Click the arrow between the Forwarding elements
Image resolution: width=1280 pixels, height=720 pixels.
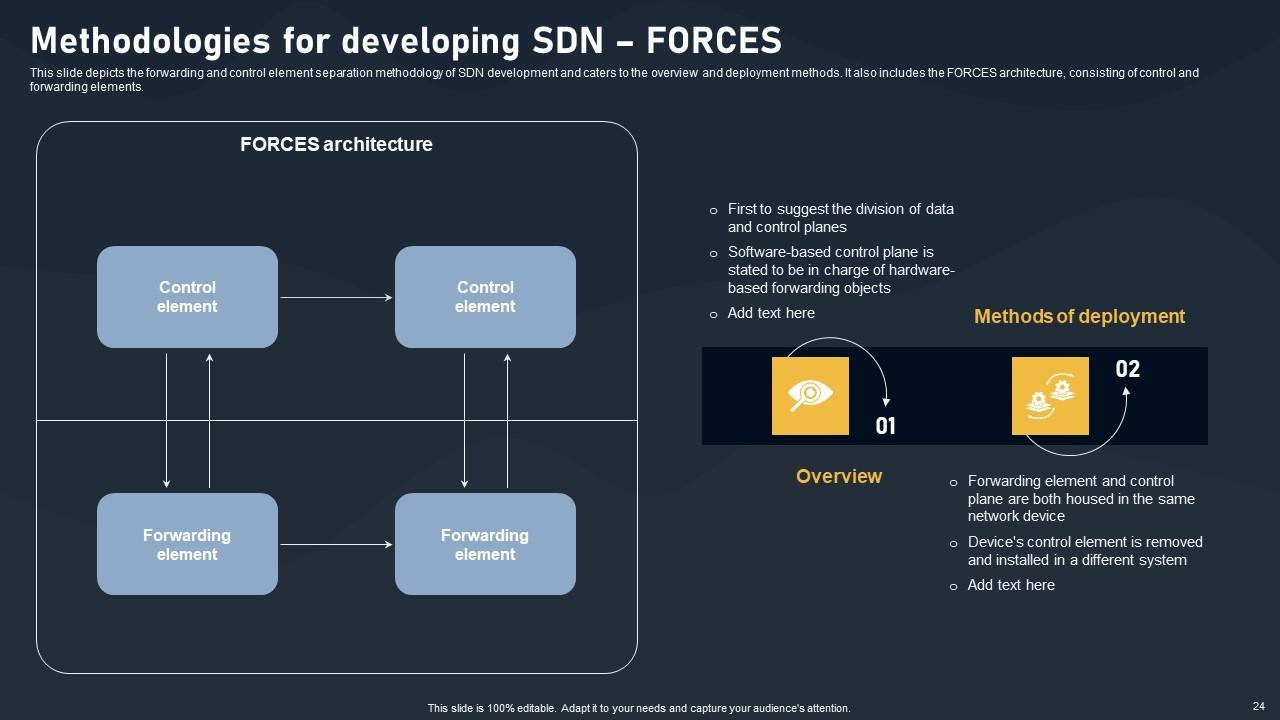tap(336, 545)
